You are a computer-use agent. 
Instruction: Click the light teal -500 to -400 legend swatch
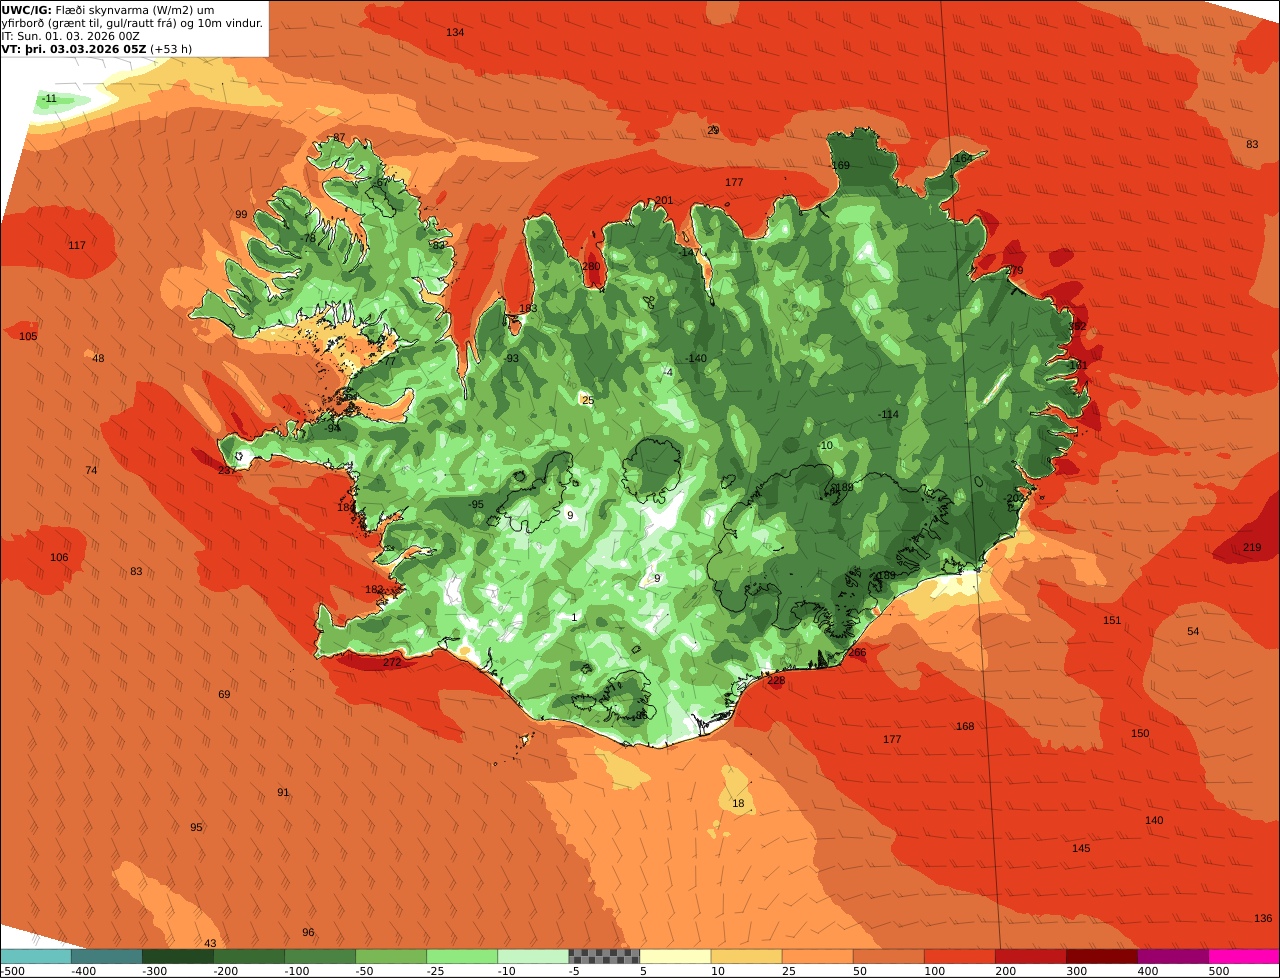[35, 956]
